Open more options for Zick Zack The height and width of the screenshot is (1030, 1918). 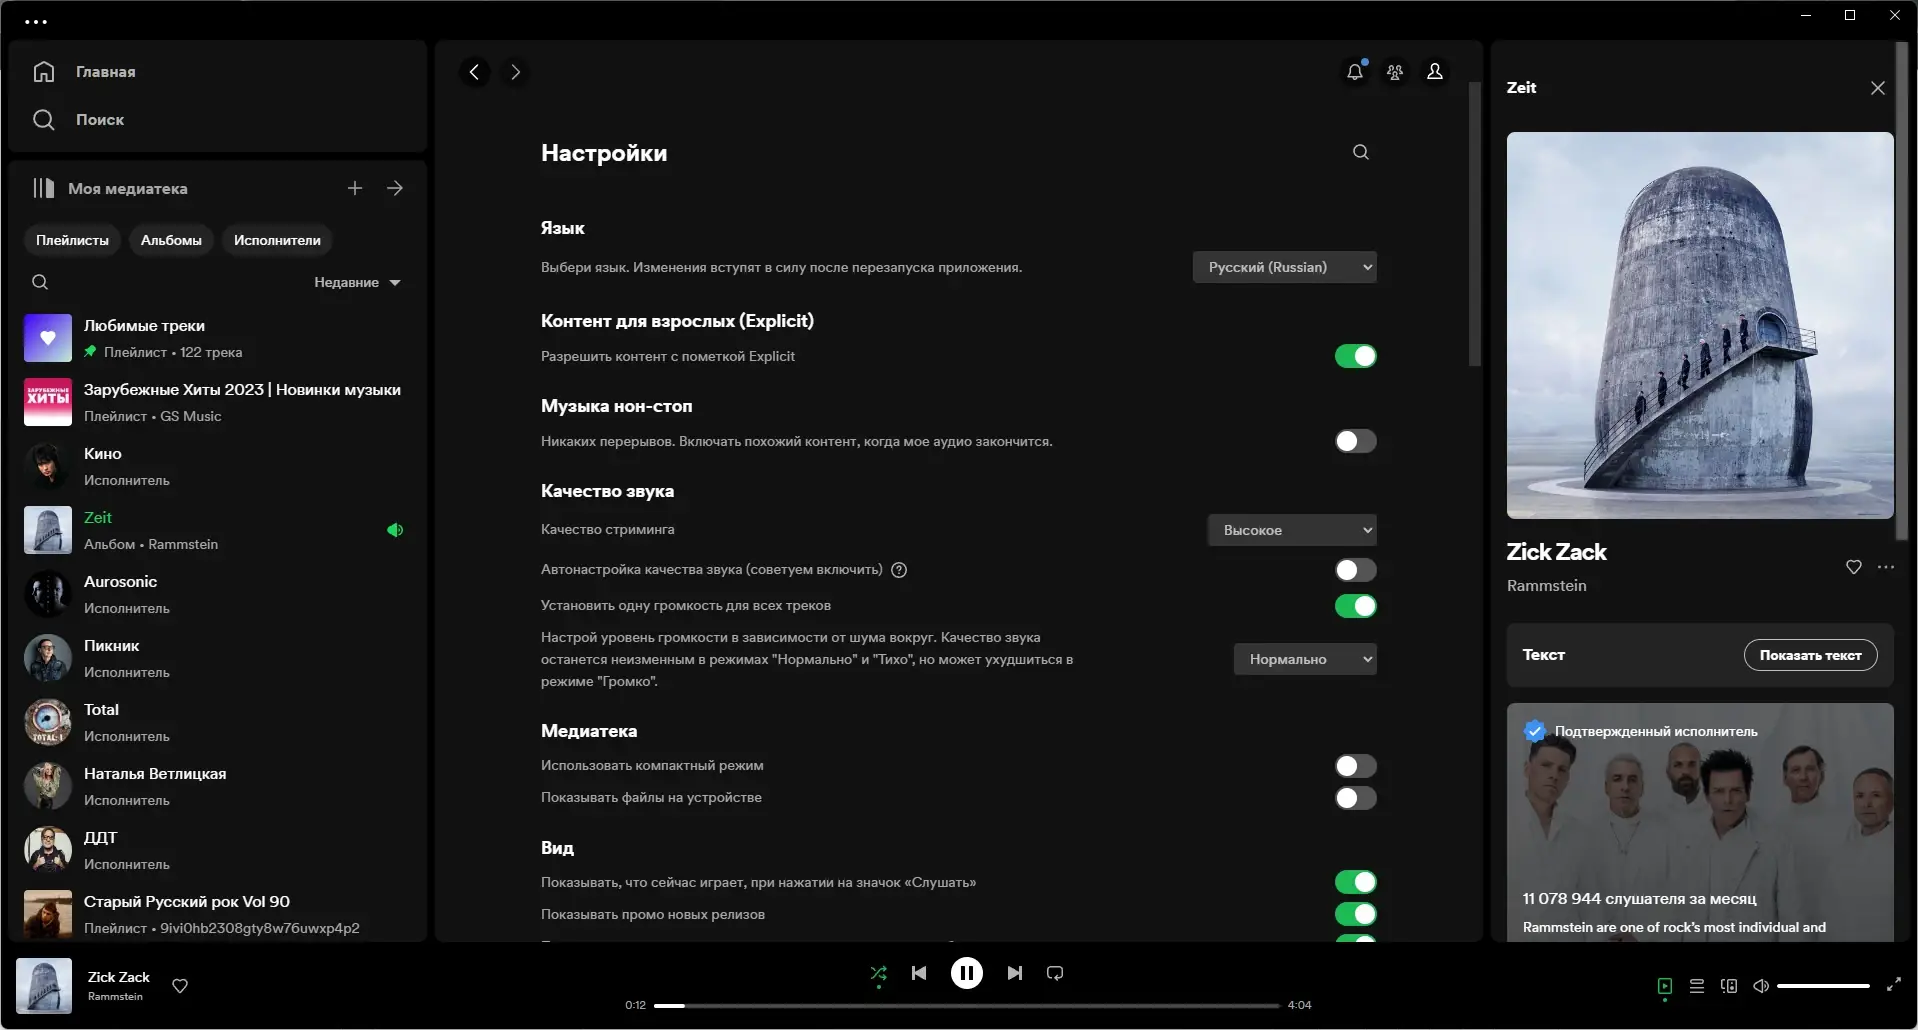pyautogui.click(x=1886, y=567)
